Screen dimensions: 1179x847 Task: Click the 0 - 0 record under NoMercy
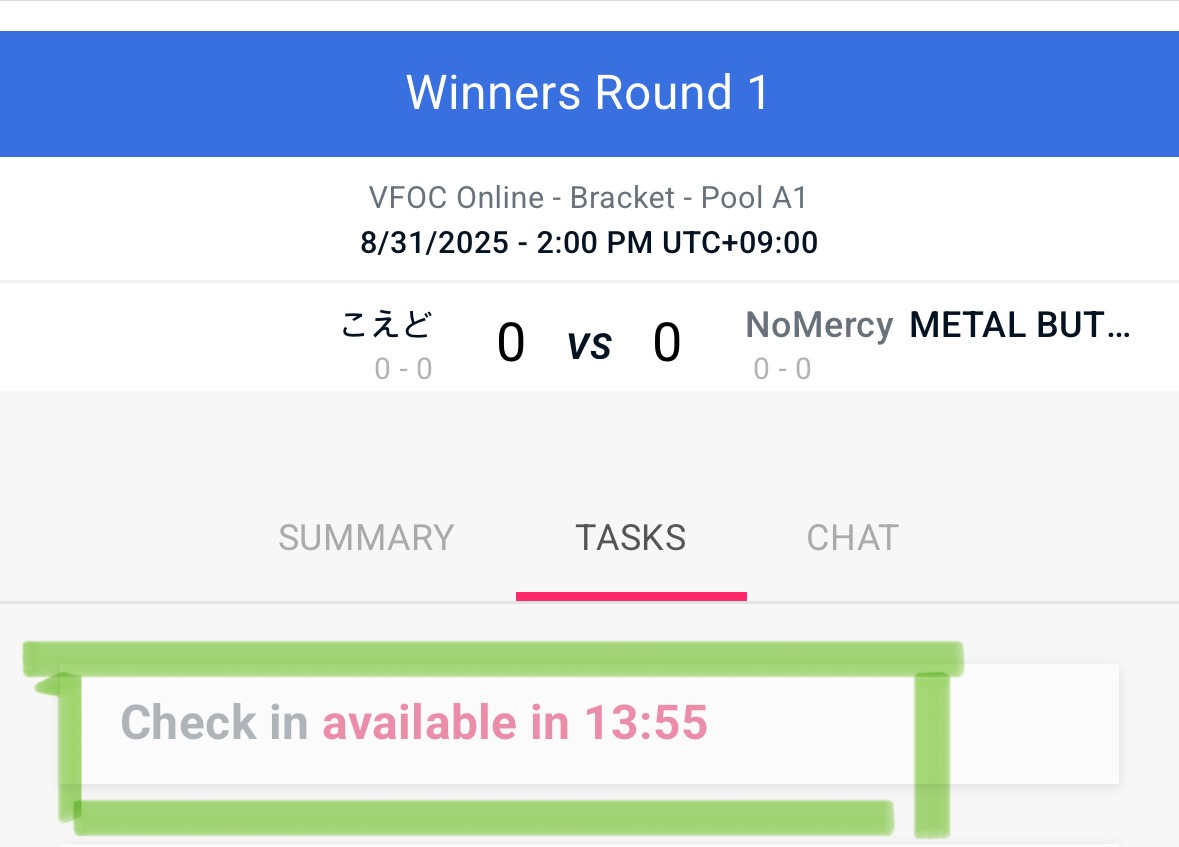coord(782,370)
